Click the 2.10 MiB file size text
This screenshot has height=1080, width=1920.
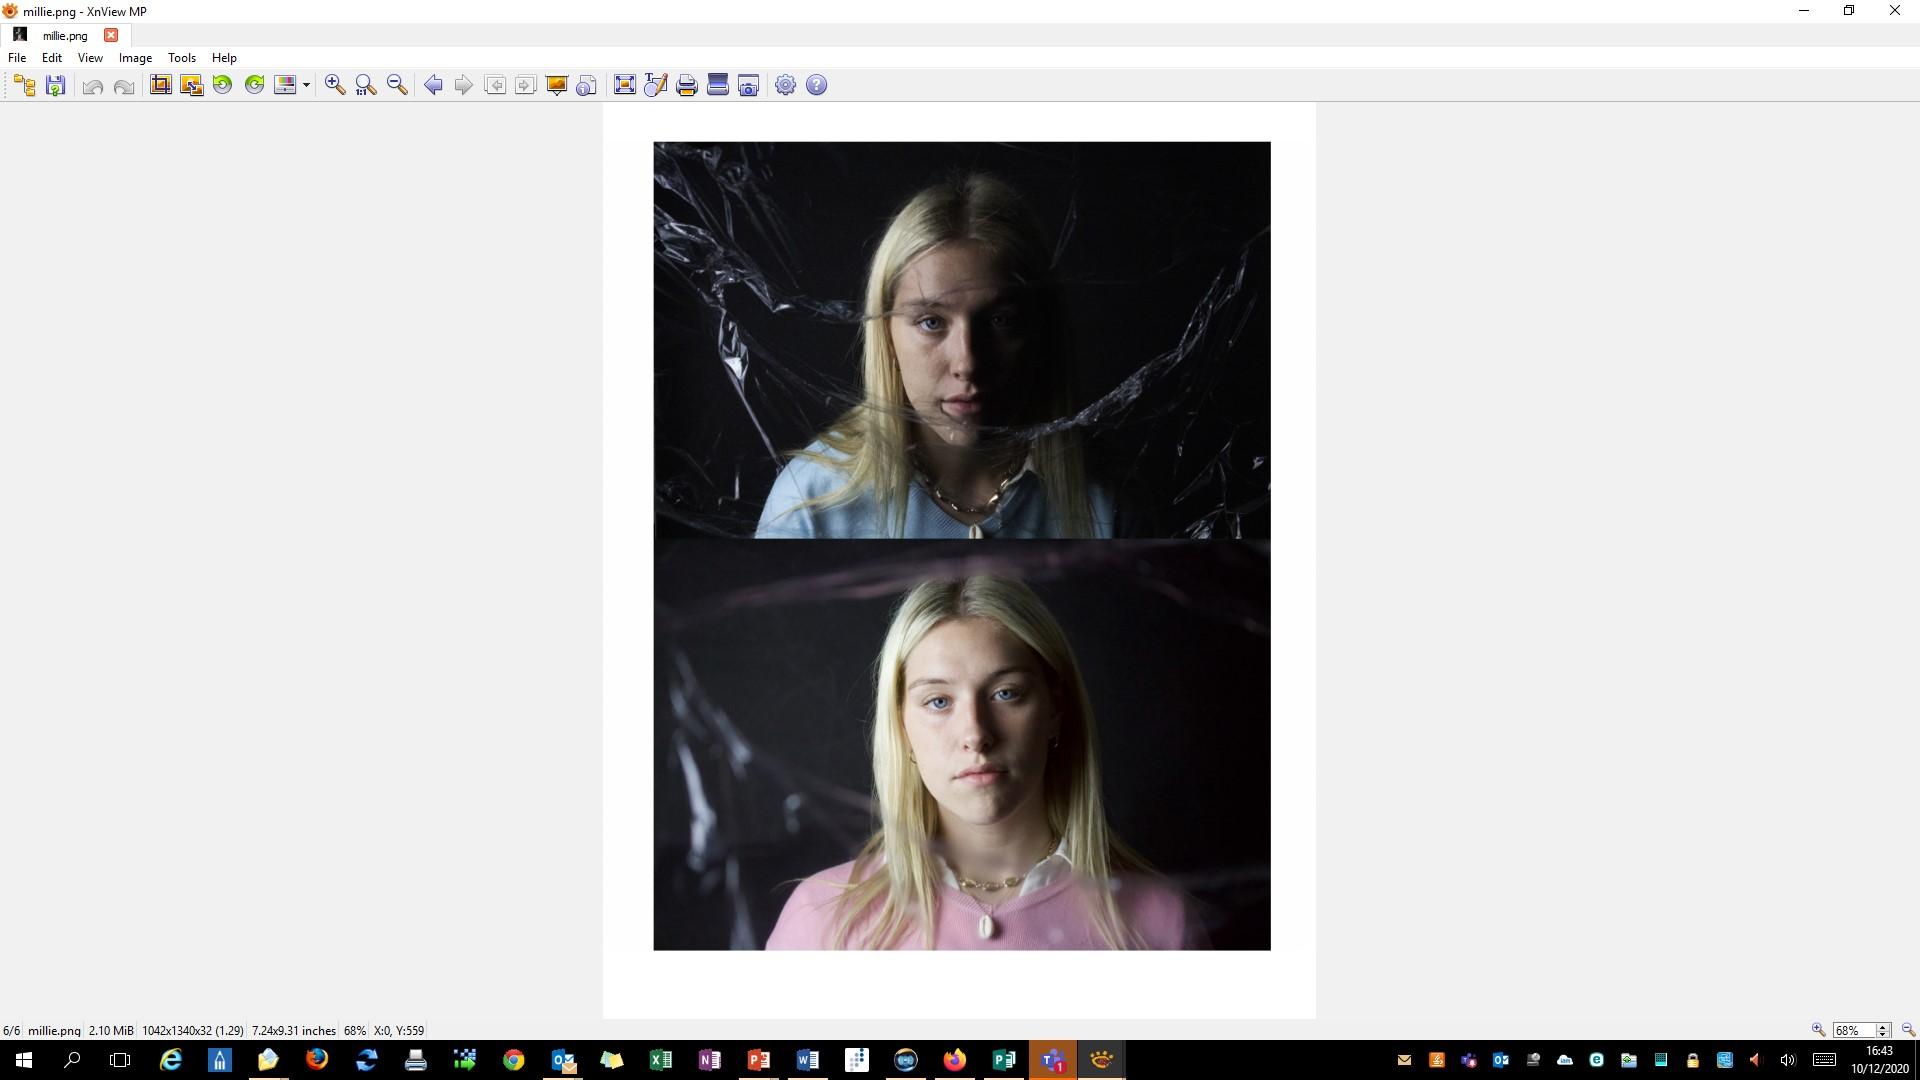[111, 1030]
